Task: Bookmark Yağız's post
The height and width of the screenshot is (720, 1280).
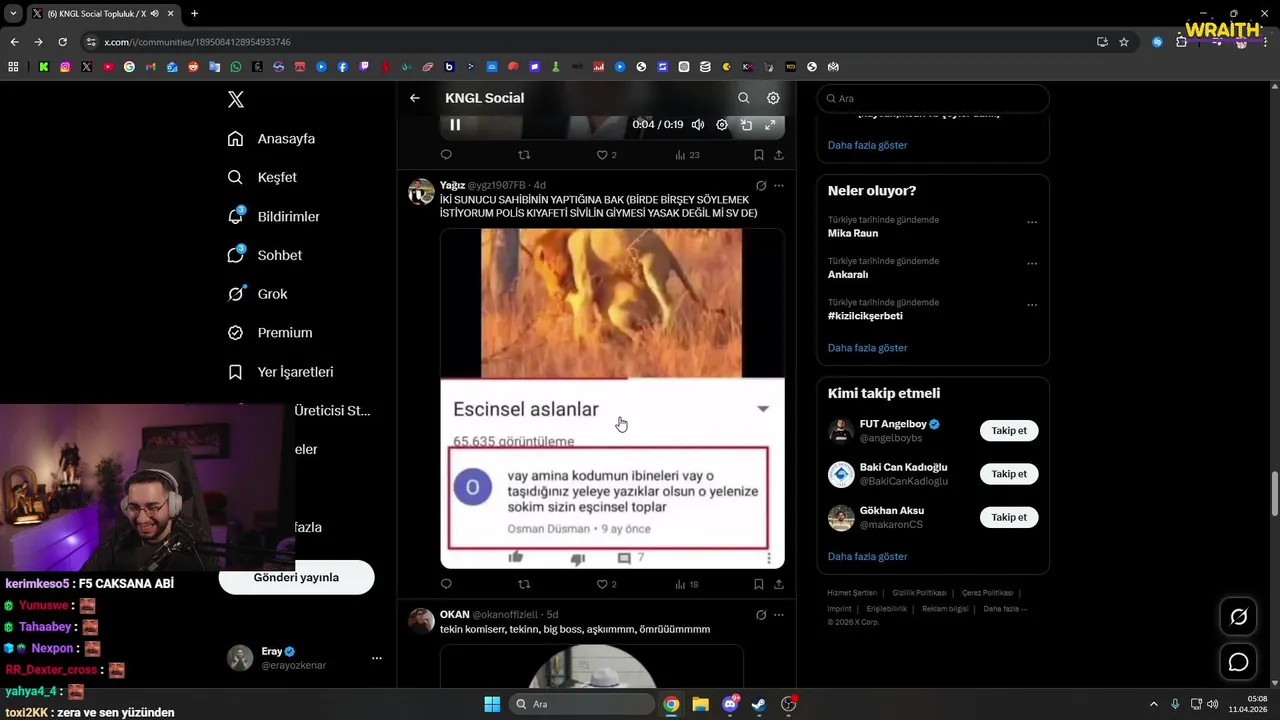Action: pos(759,584)
